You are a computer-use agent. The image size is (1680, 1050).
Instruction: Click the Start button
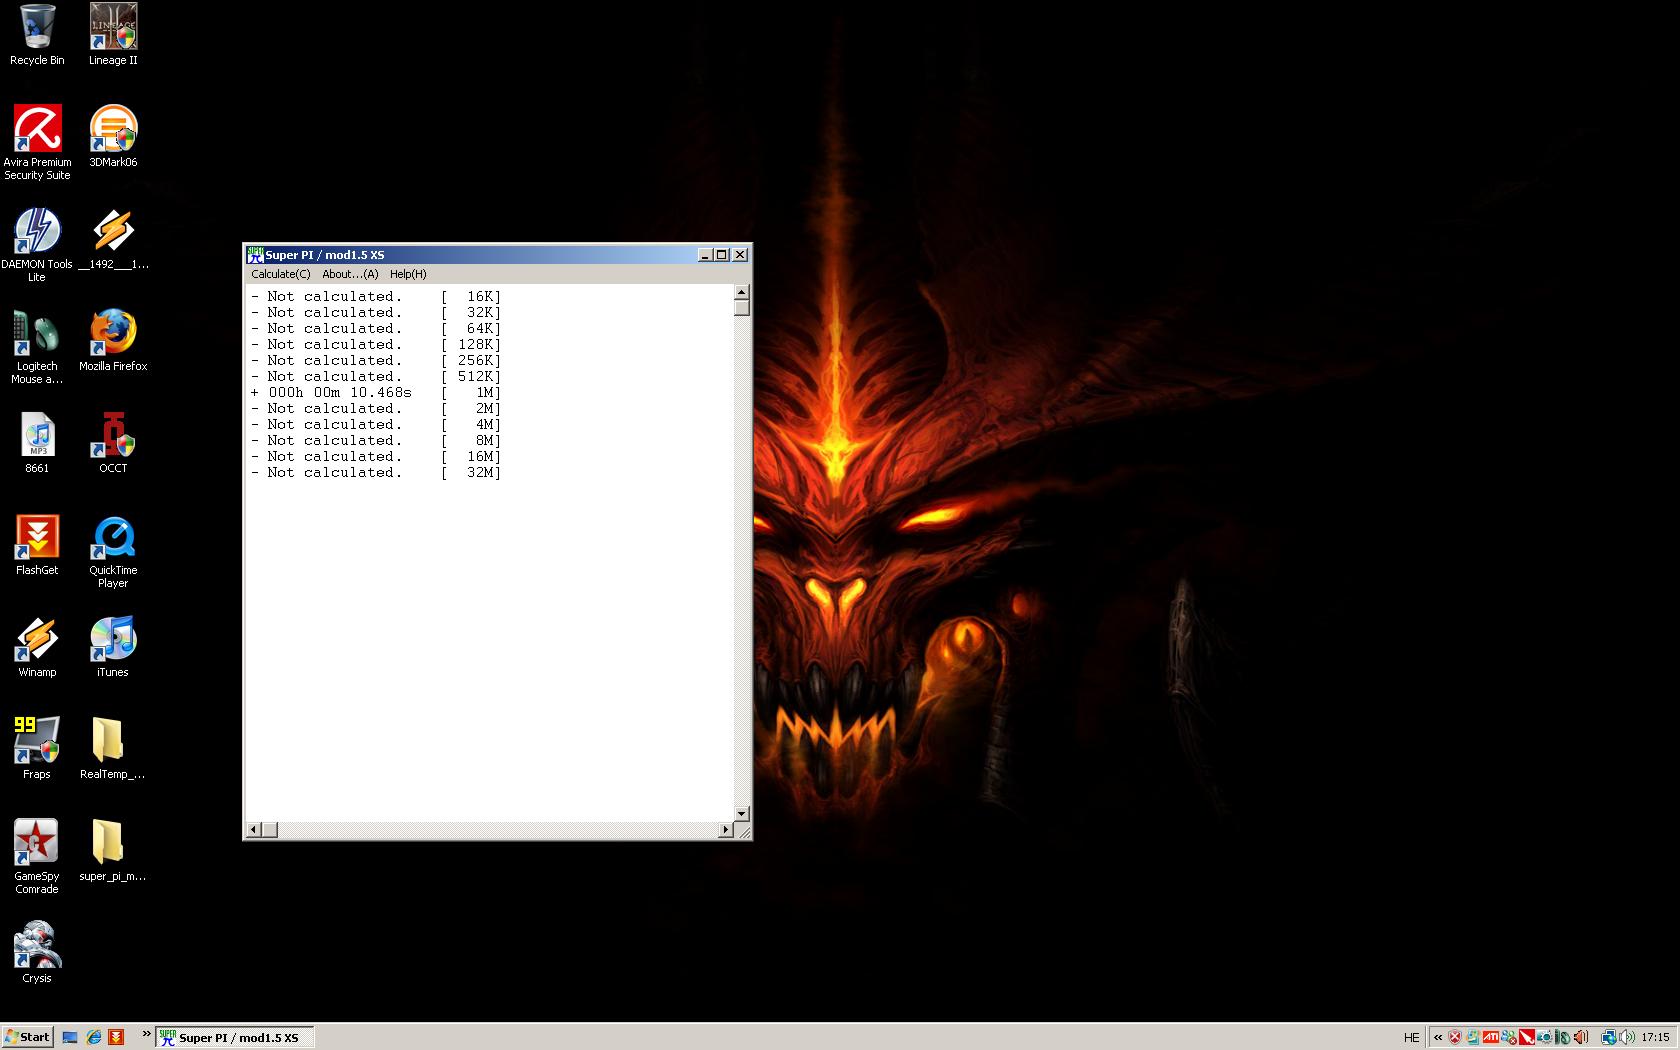coord(27,1037)
